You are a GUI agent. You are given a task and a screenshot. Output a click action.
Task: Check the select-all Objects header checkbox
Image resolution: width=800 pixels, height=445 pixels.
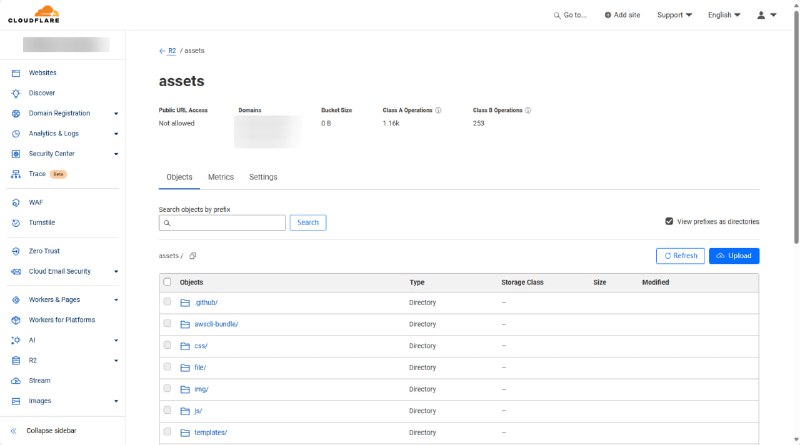[x=167, y=282]
